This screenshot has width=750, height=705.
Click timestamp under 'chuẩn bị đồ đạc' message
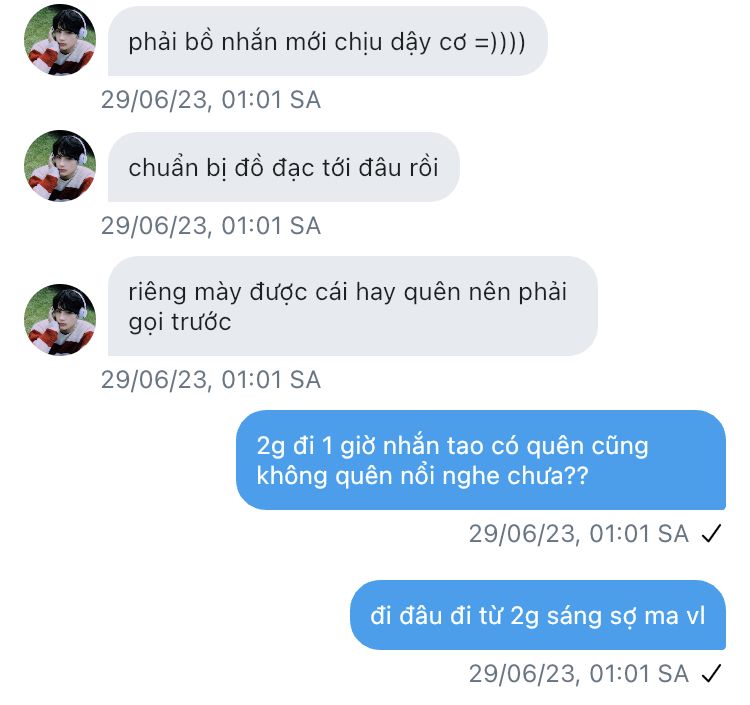point(210,226)
